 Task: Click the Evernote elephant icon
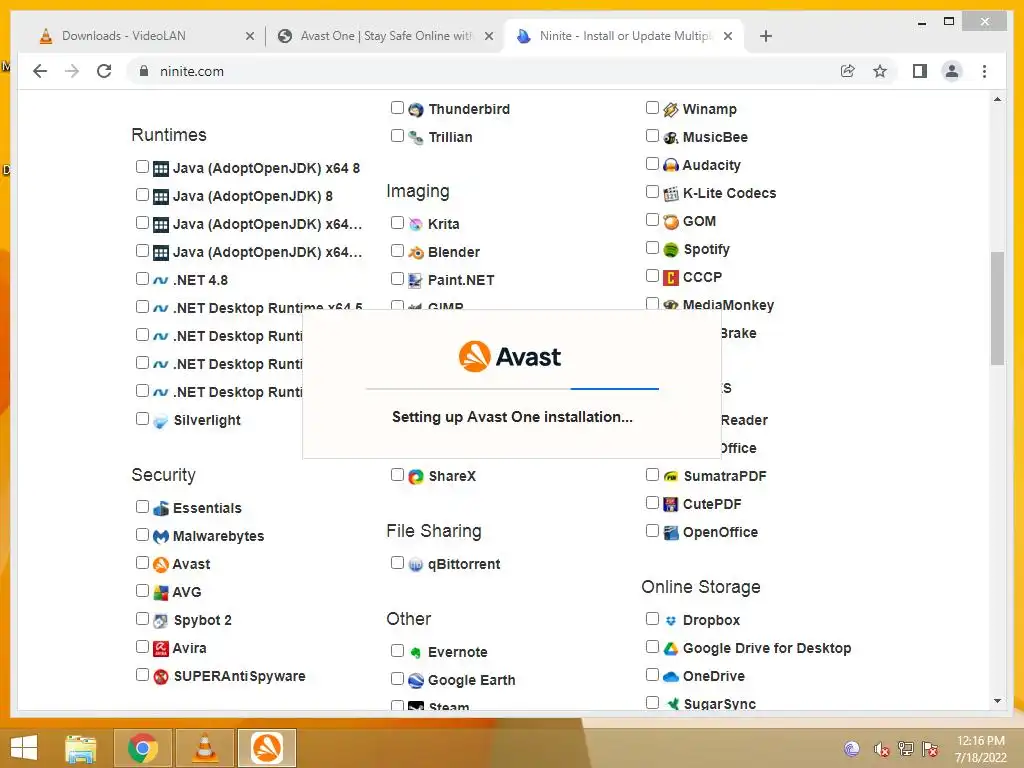pos(416,652)
